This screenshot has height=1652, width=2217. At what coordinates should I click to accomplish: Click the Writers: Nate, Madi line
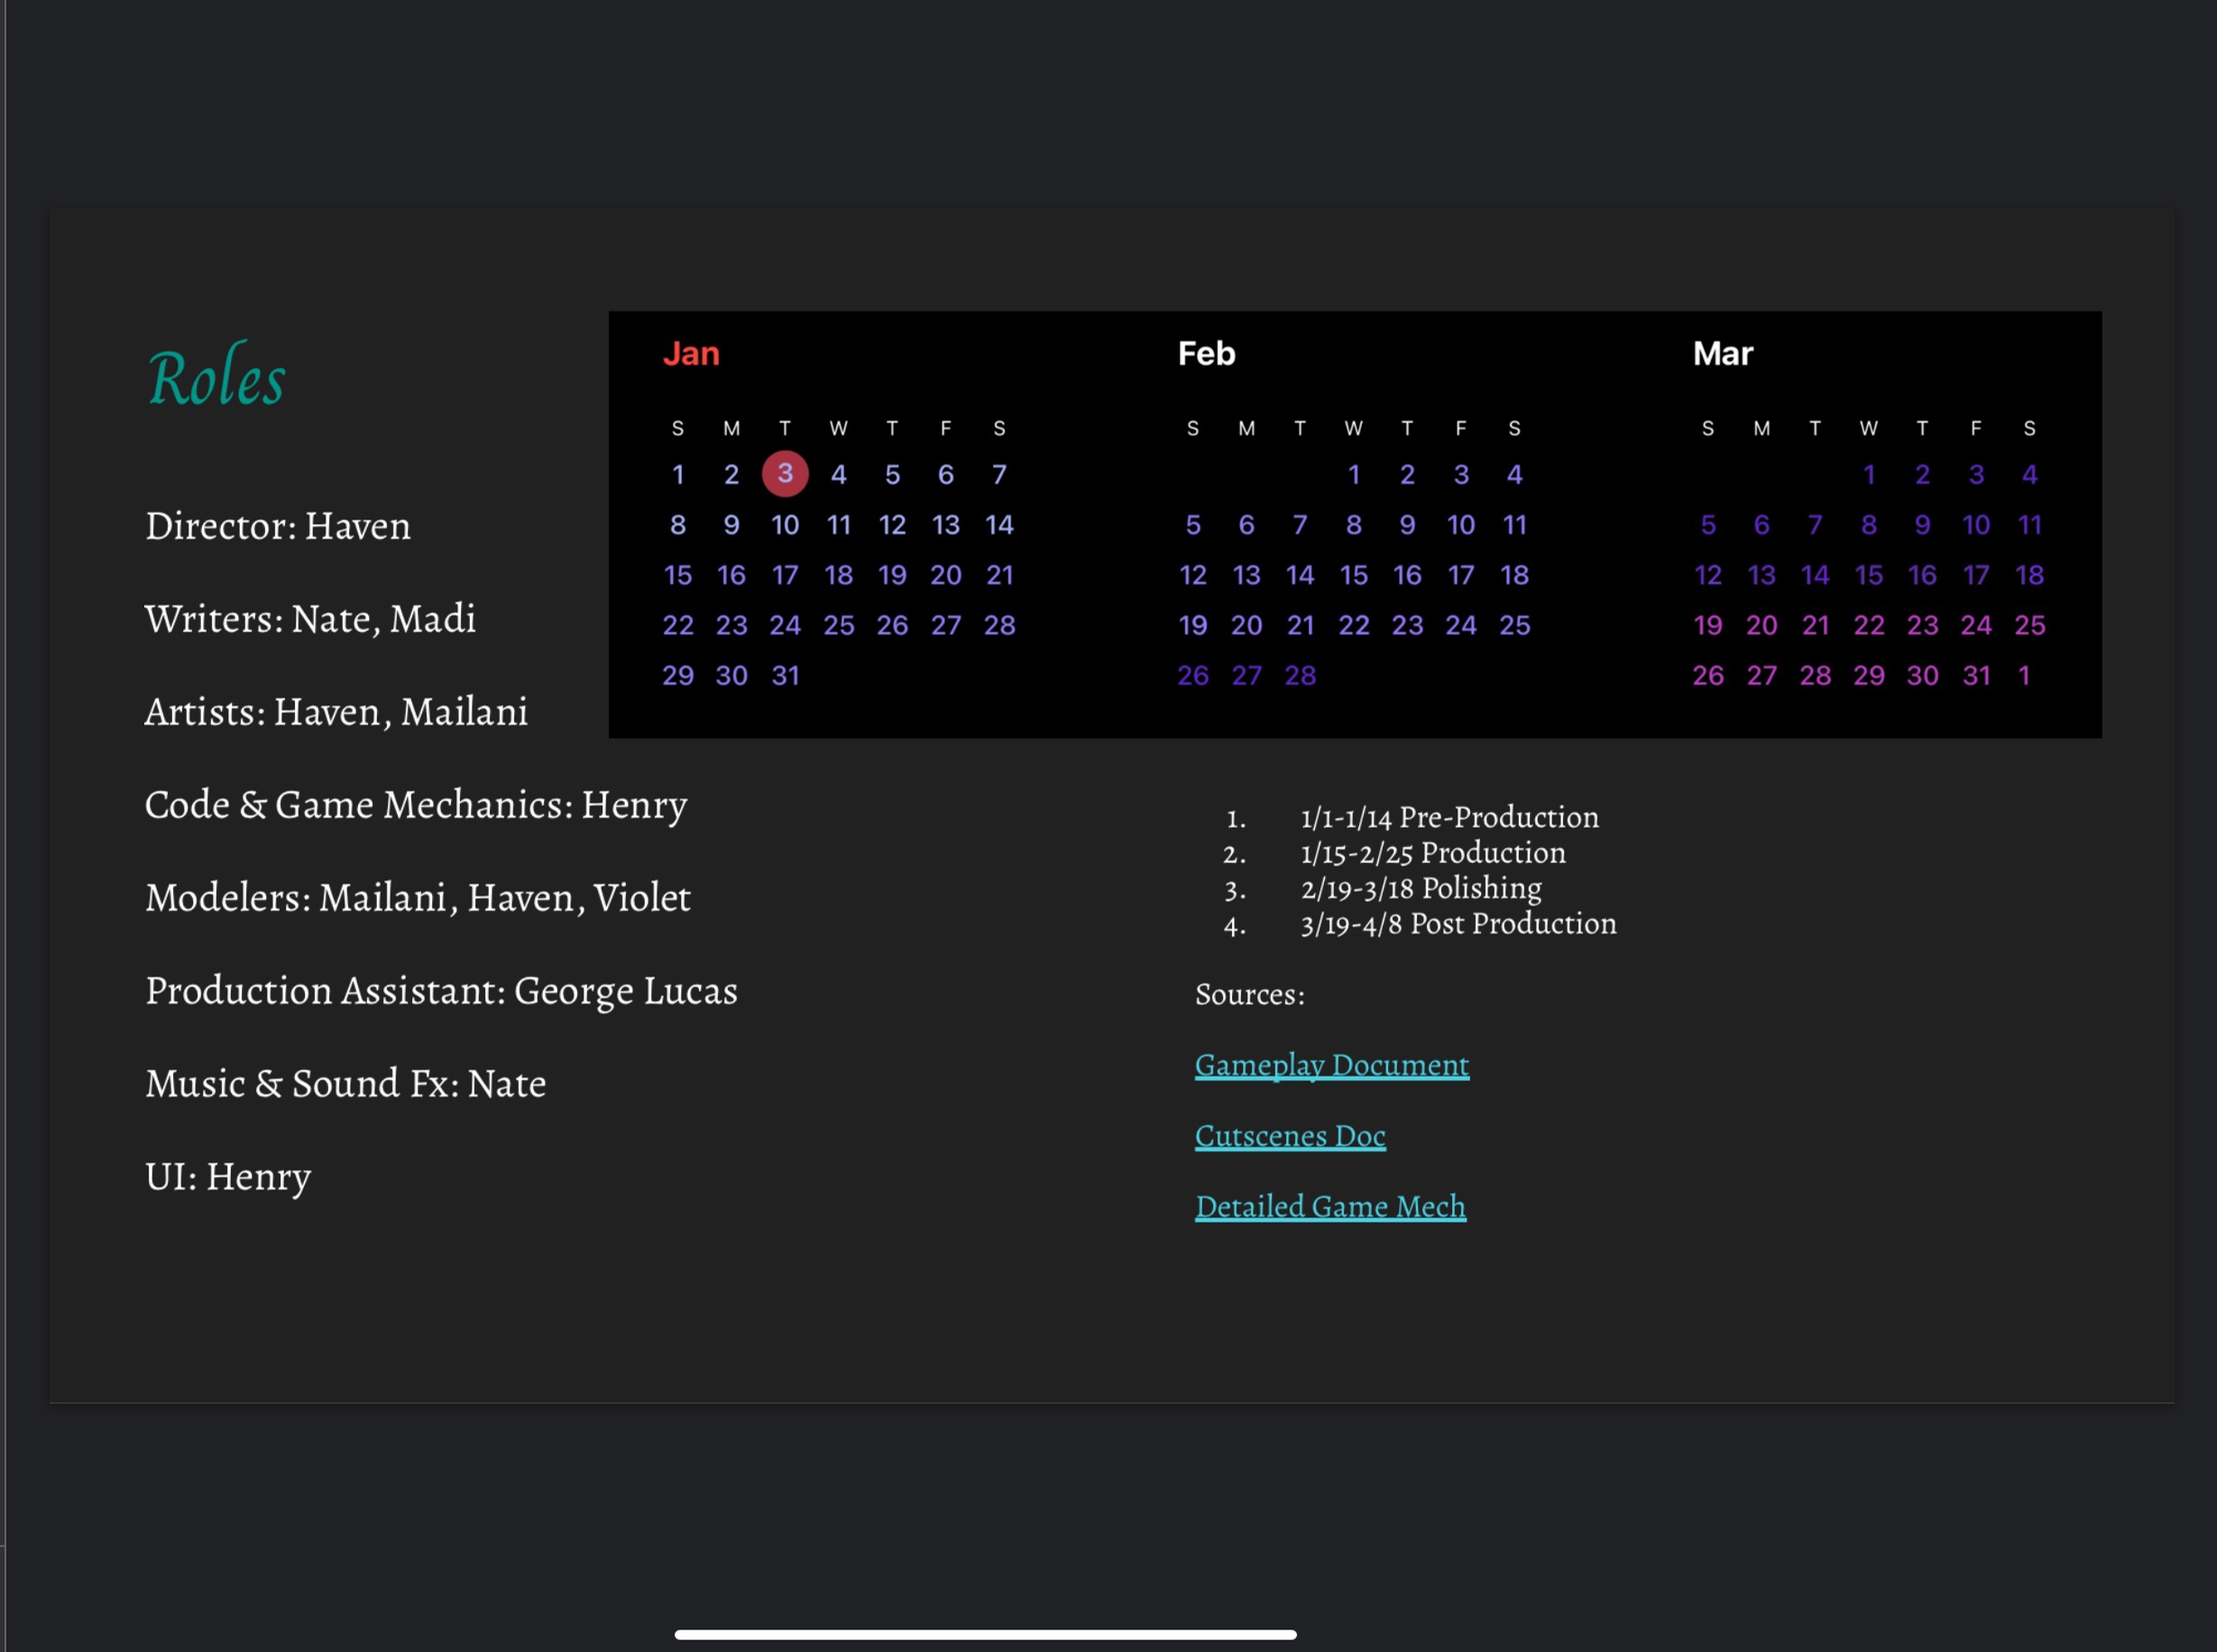(310, 619)
